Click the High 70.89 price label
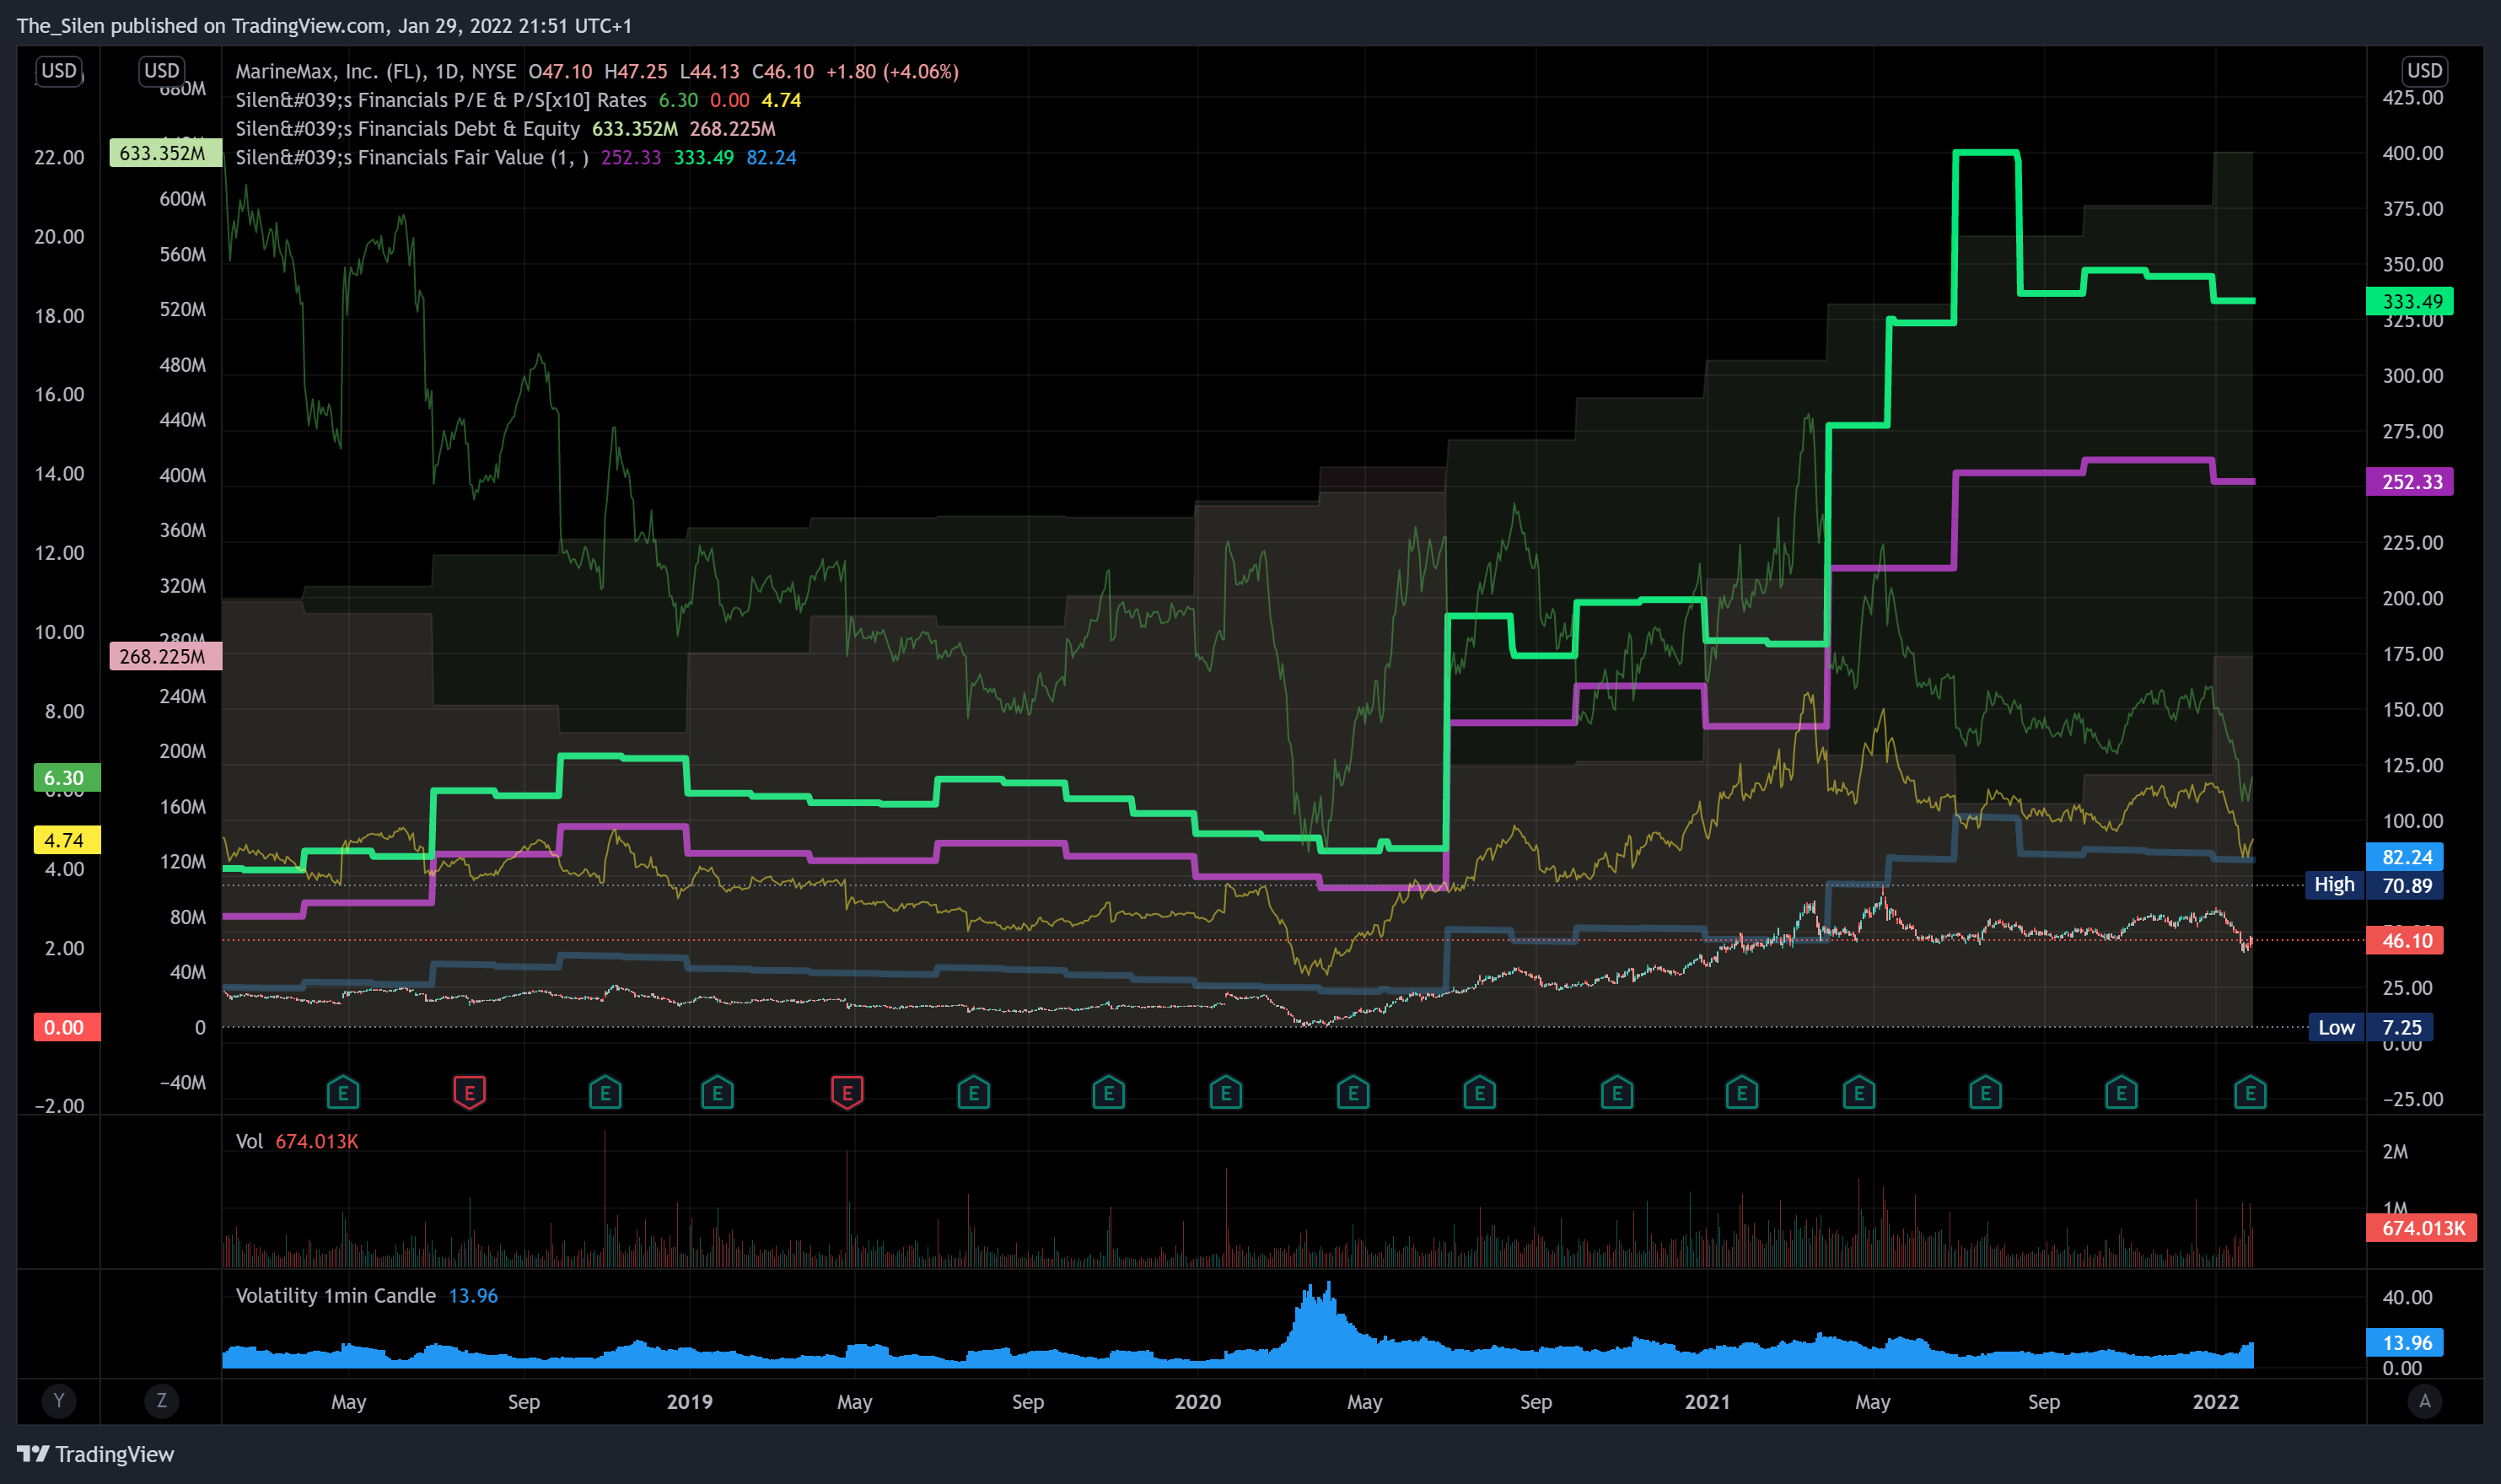This screenshot has height=1484, width=2501. 2374,885
